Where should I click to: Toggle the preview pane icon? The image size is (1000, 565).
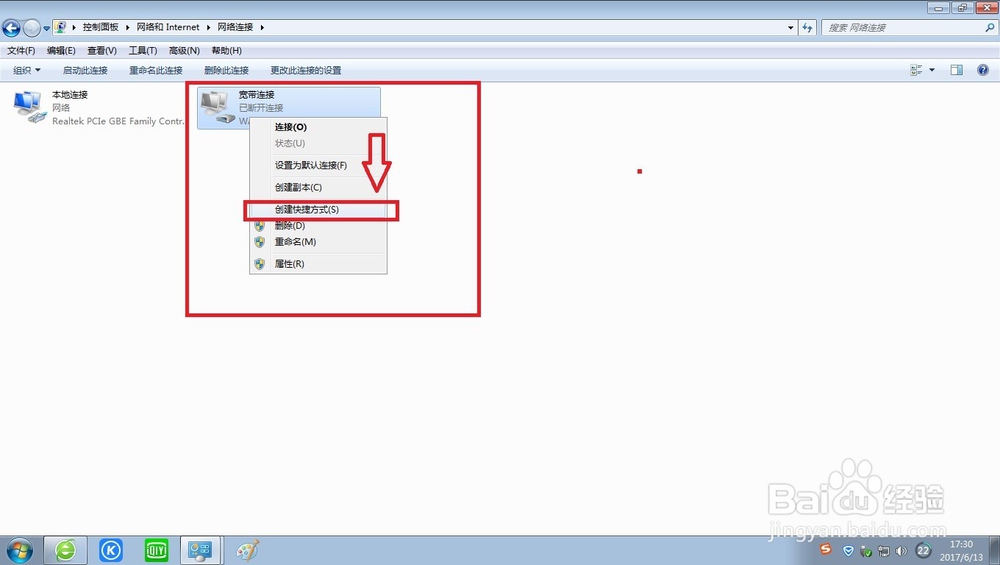957,70
